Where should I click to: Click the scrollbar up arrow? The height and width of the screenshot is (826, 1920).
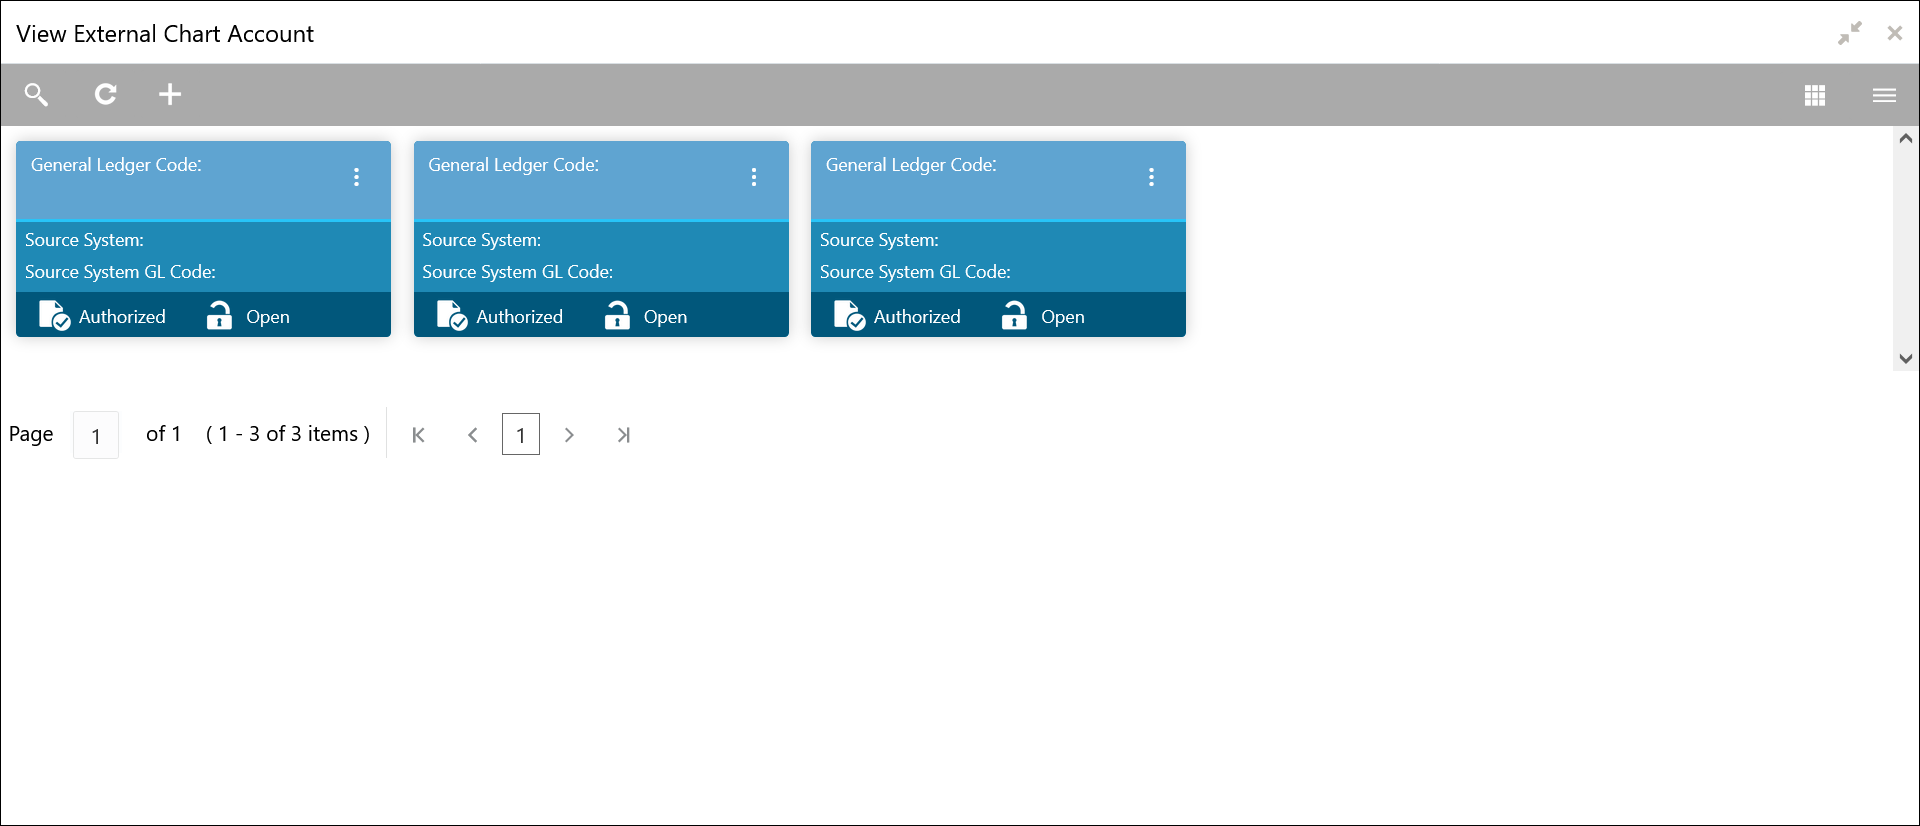point(1906,139)
